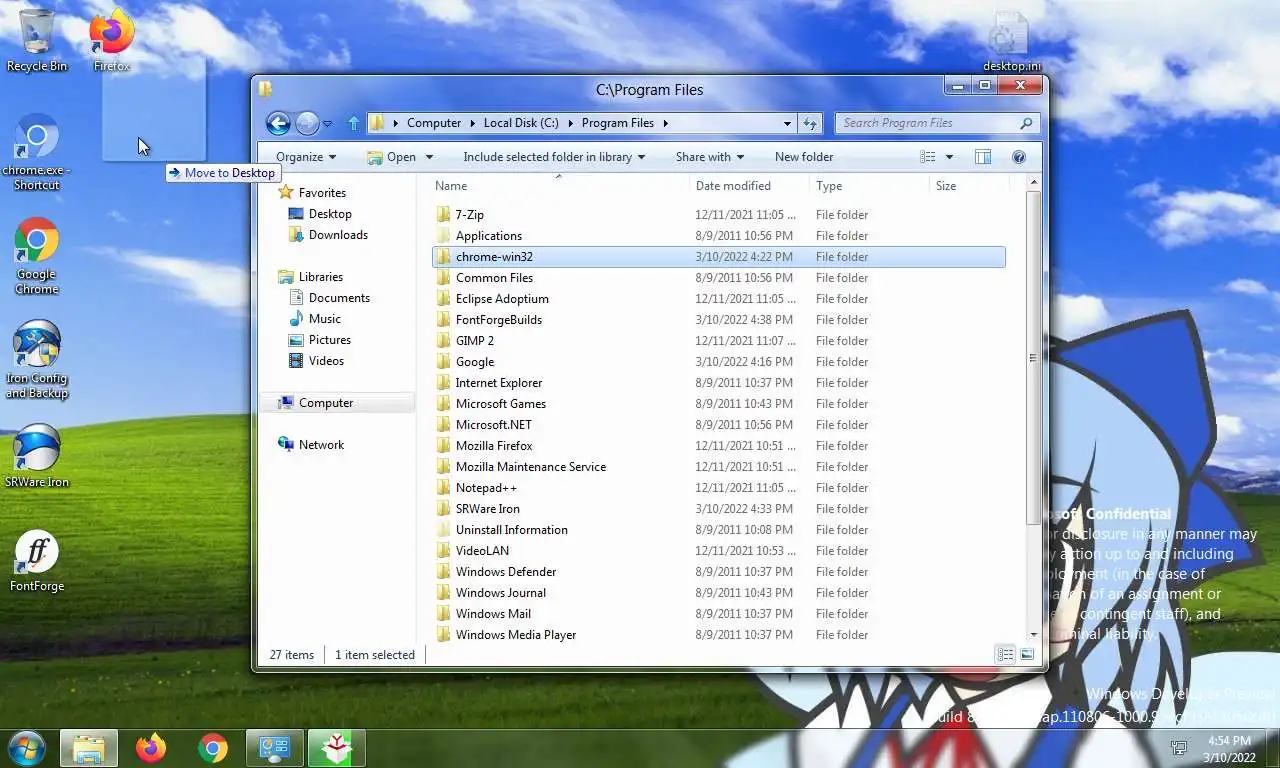Image resolution: width=1280 pixels, height=768 pixels.
Task: Select Computer in the navigation pane
Action: (x=338, y=403)
